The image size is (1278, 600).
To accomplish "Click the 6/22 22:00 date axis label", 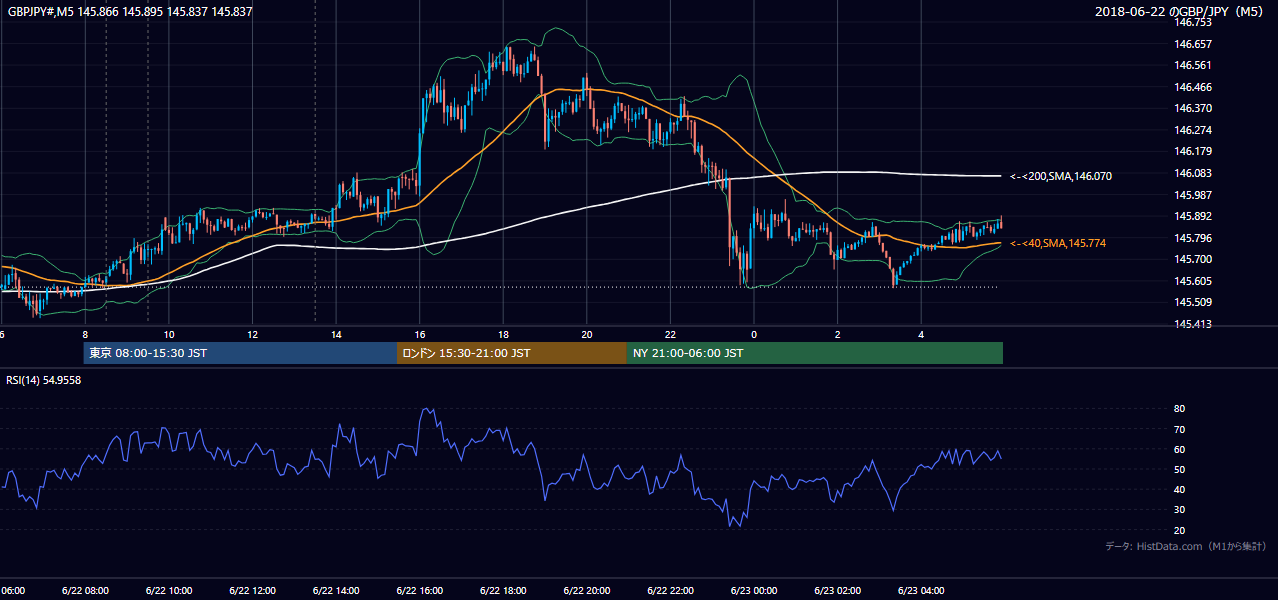I will (x=671, y=590).
